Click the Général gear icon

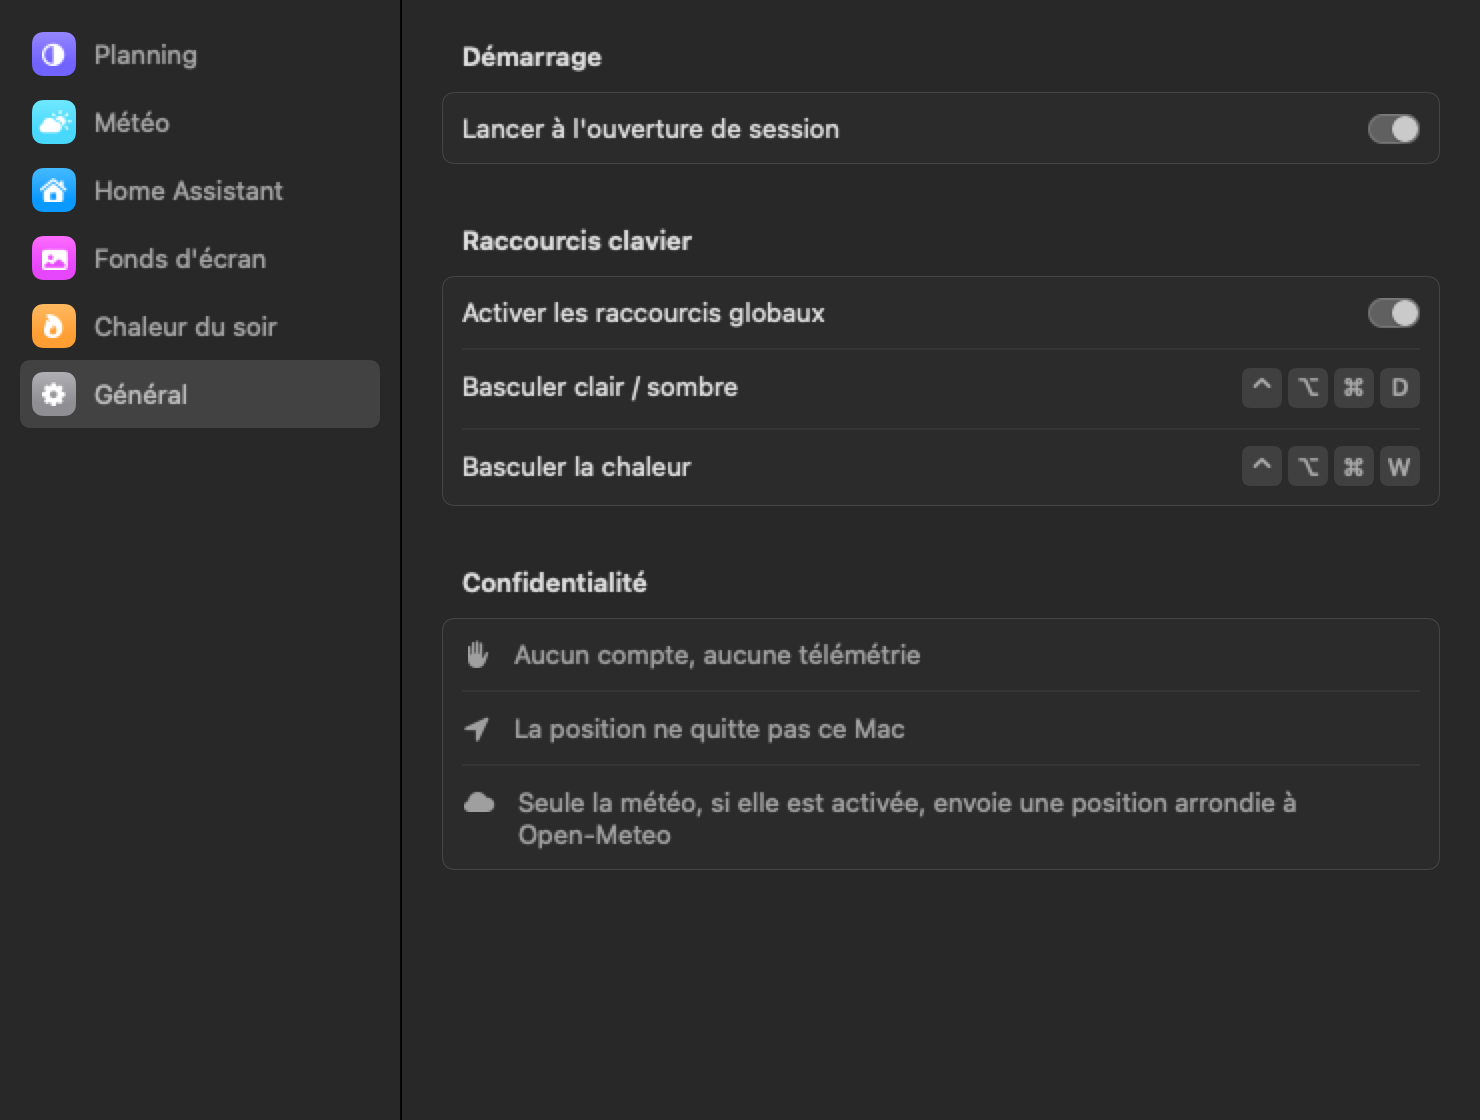click(54, 394)
